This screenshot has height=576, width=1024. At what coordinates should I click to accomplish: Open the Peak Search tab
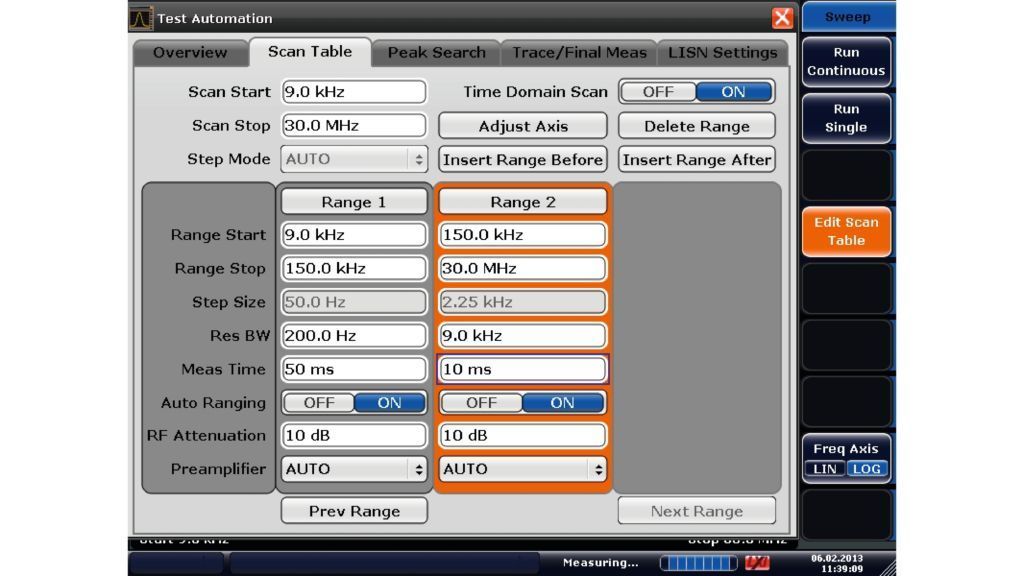[x=436, y=53]
